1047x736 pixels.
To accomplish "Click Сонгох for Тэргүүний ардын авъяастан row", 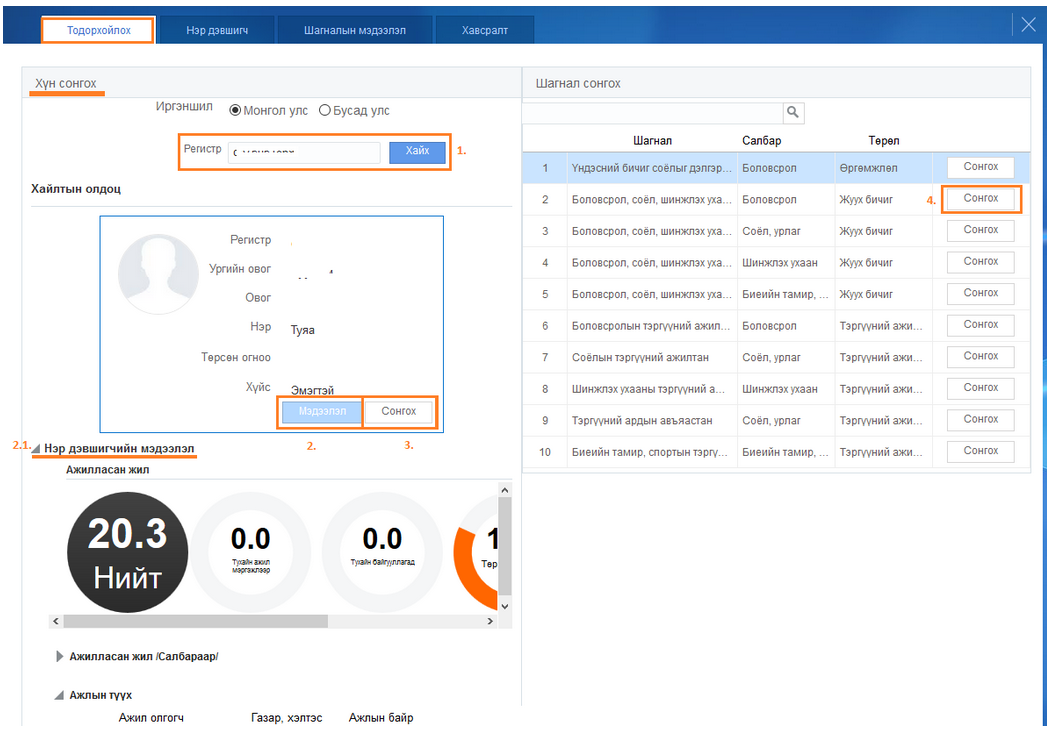I will 980,419.
